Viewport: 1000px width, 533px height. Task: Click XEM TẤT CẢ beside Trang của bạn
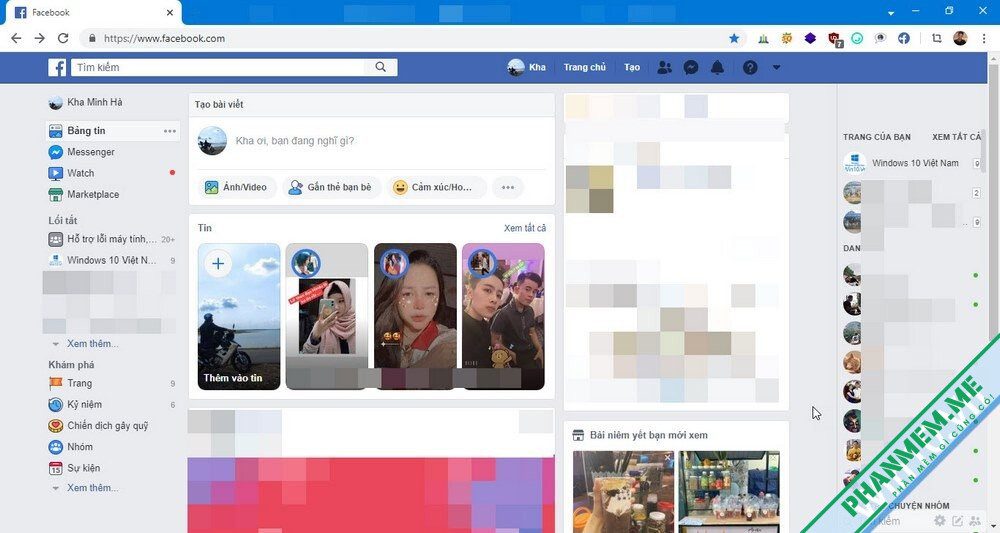pos(957,137)
